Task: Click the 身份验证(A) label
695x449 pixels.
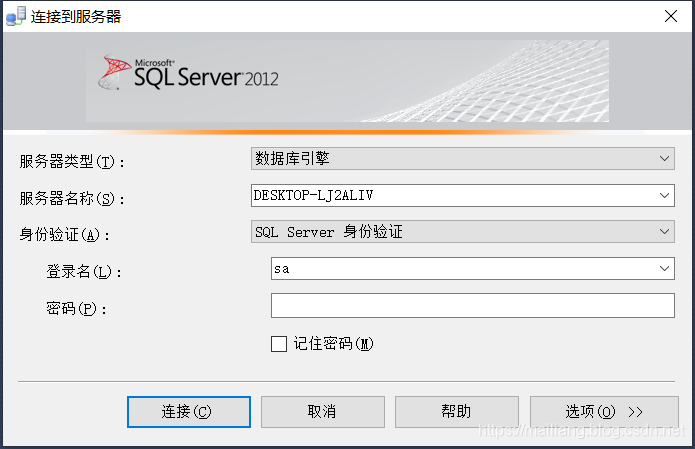Action: pos(64,234)
